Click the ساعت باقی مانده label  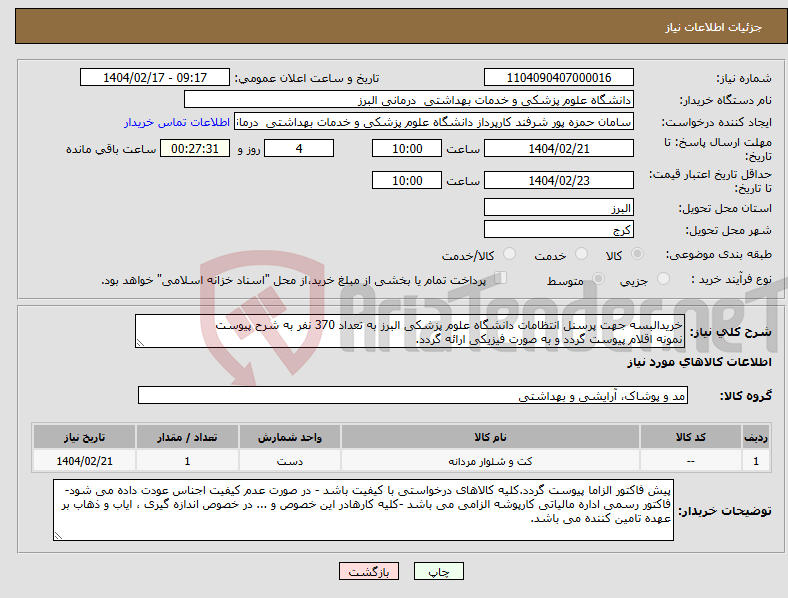(111, 149)
